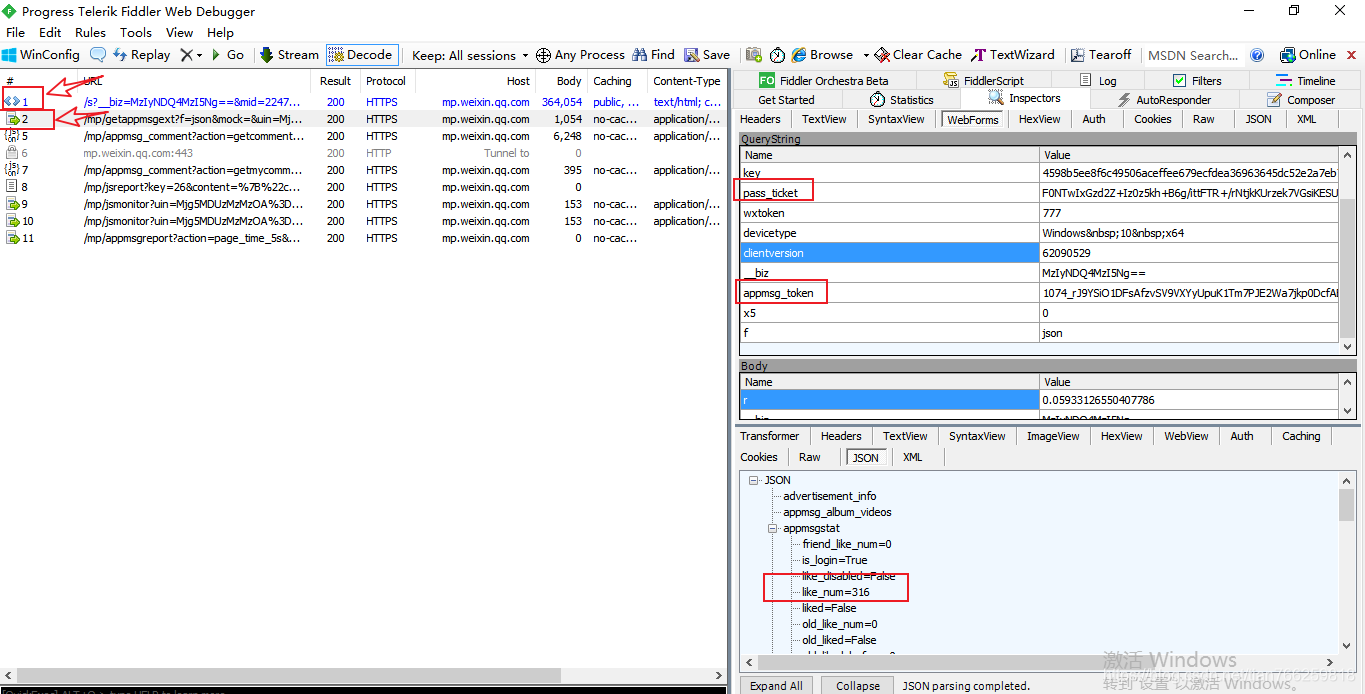Open the Keep: All sessions dropdown

tap(470, 55)
